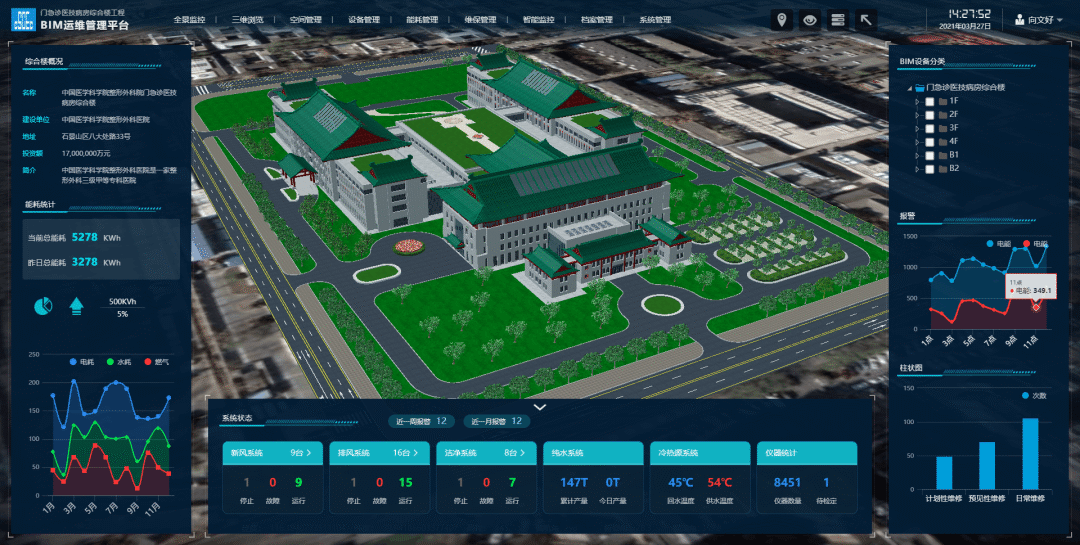Click the location pin icon in toolbar
The width and height of the screenshot is (1080, 545).
(x=781, y=20)
